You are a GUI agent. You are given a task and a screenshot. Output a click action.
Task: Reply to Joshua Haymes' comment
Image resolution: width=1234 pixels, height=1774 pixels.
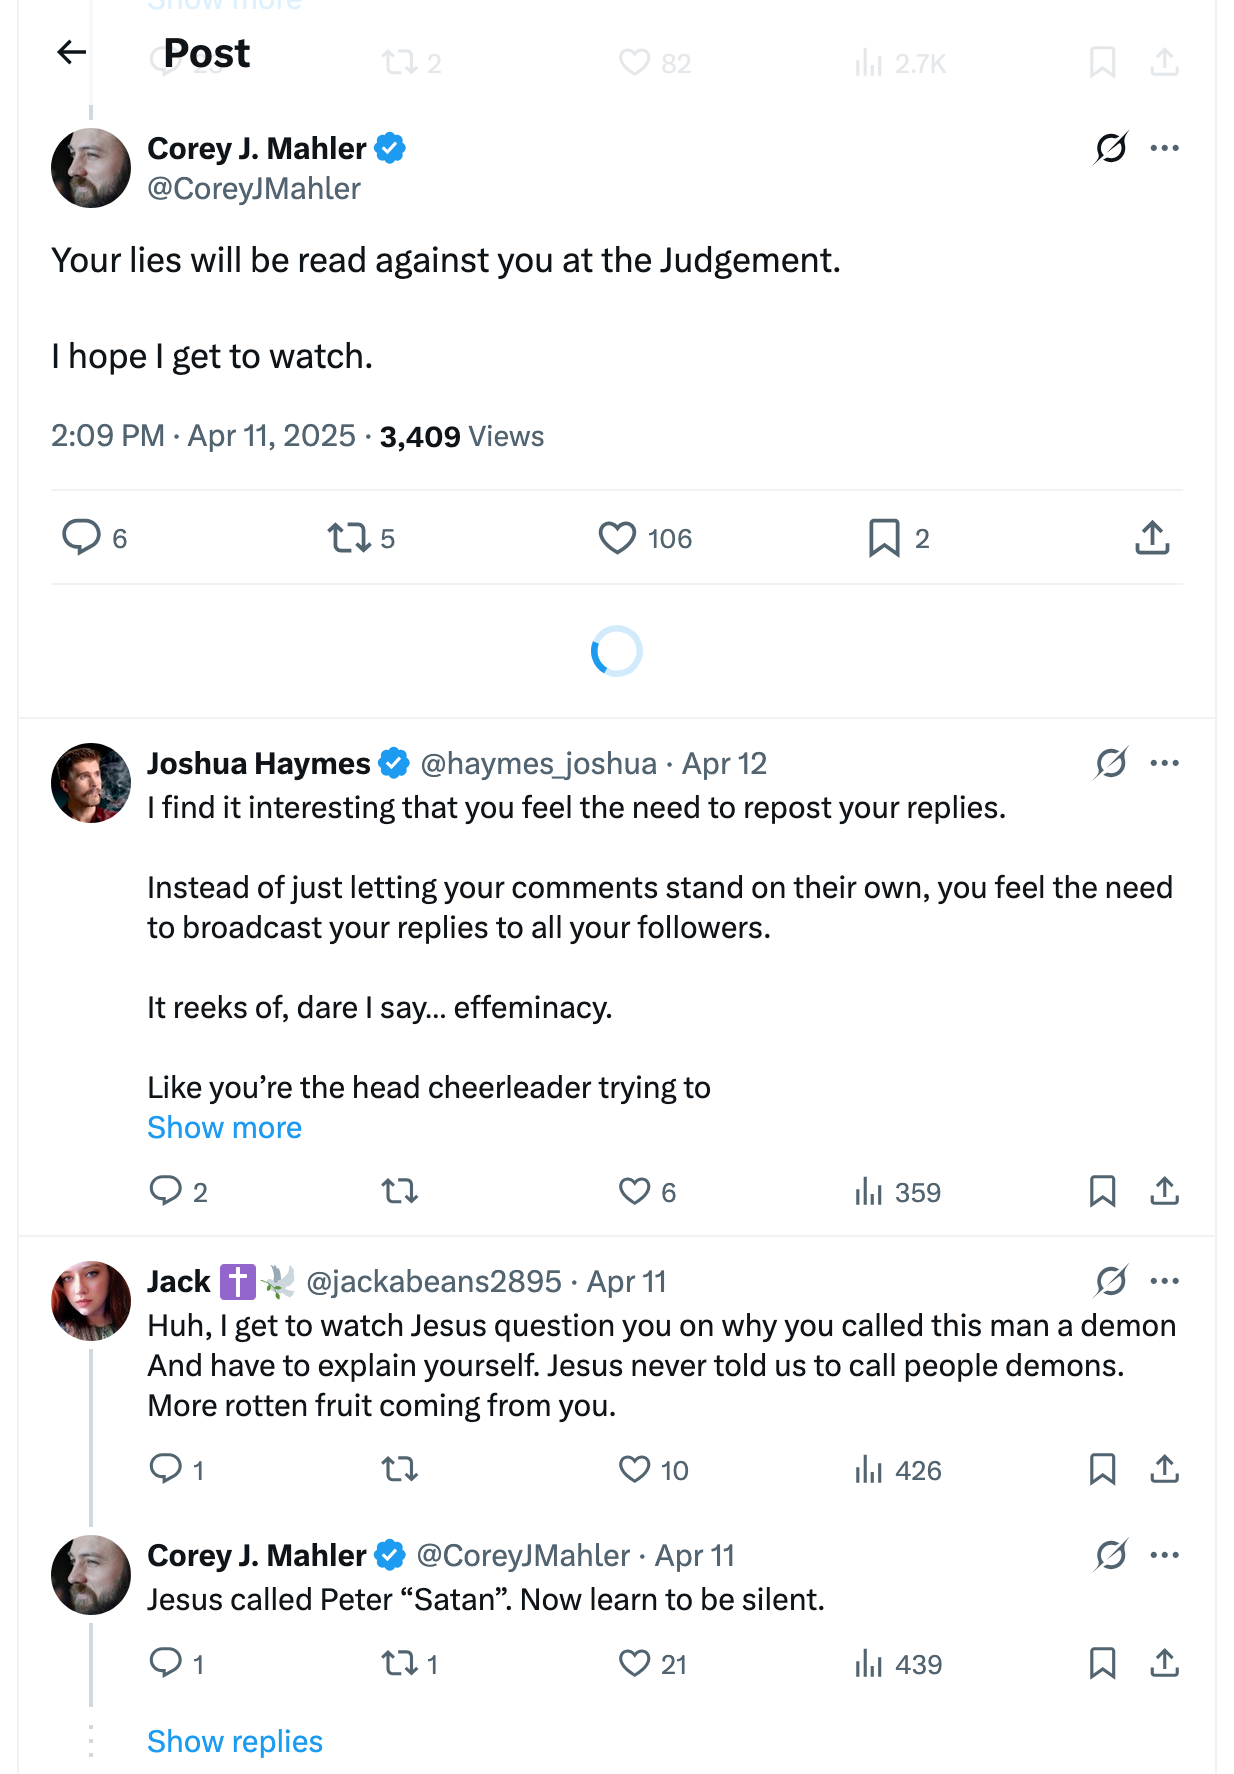pyautogui.click(x=165, y=1191)
